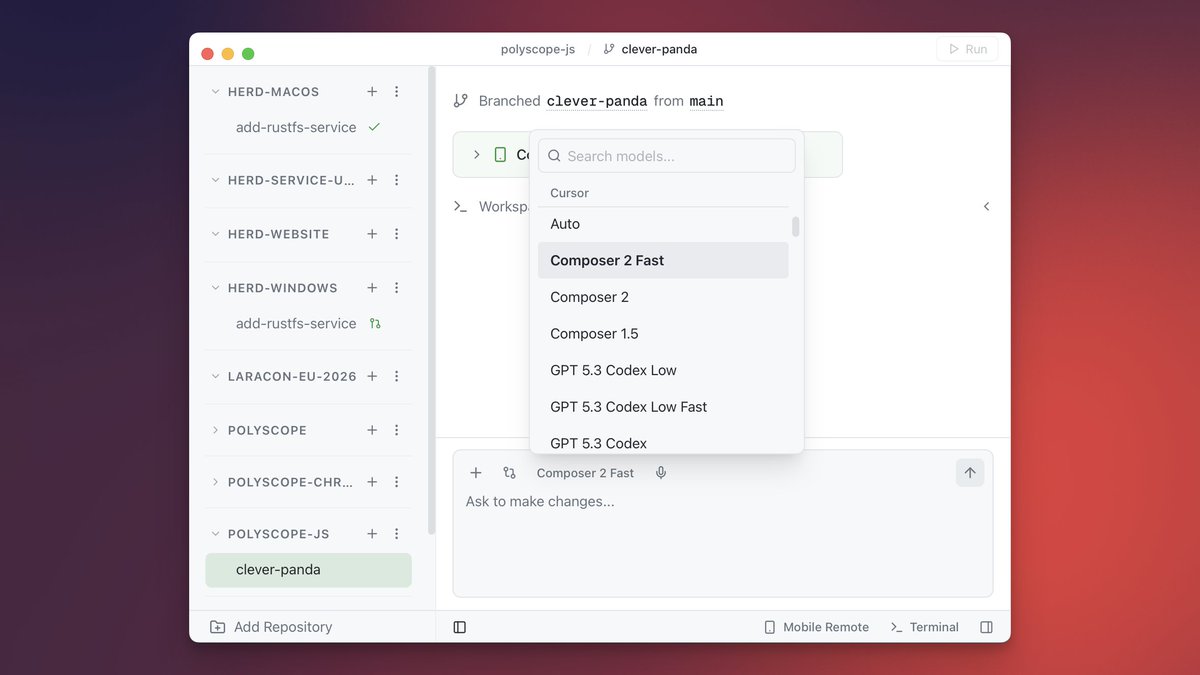Viewport: 1200px width, 675px height.
Task: Click main branch name link
Action: [x=706, y=101]
